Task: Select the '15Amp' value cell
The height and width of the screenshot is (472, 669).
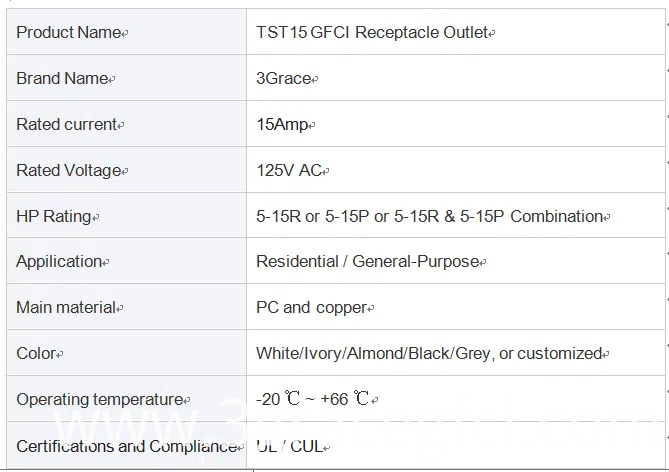Action: coord(283,125)
